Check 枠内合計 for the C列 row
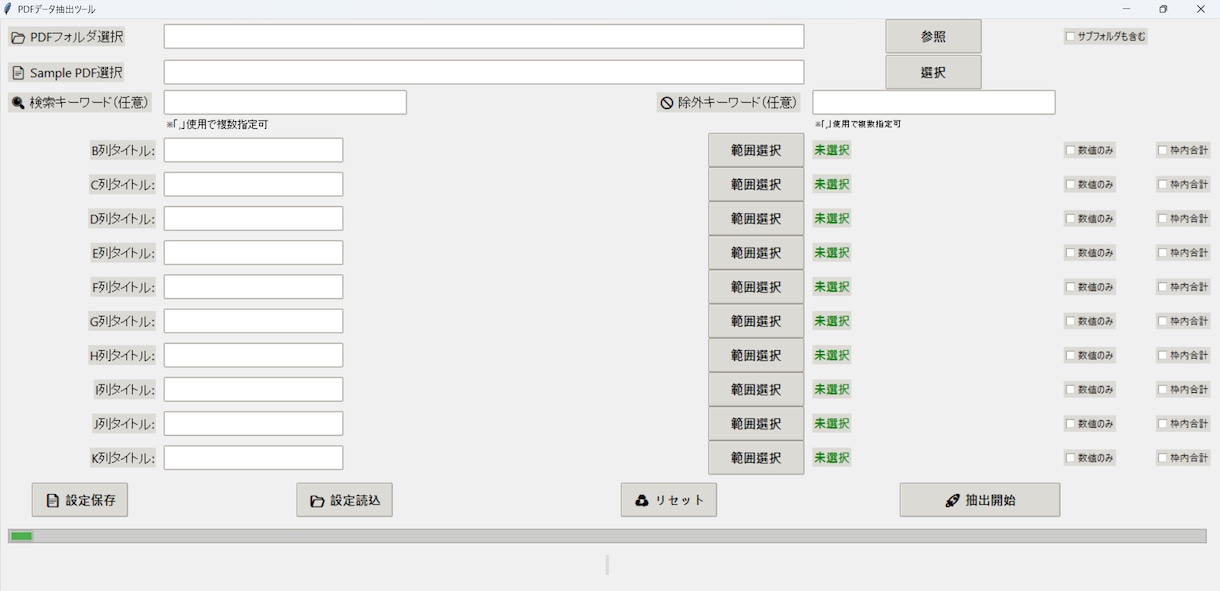 tap(1163, 184)
